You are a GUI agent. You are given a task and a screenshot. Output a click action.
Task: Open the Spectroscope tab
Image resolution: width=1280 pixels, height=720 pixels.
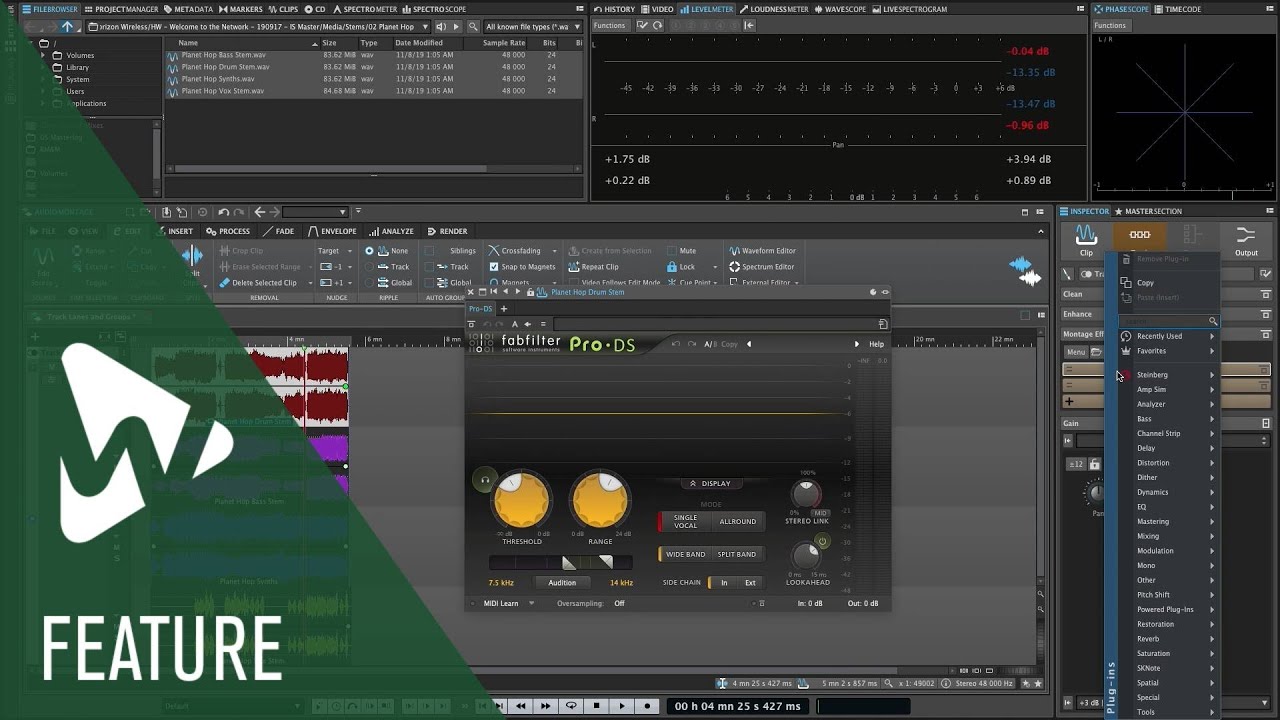tap(434, 9)
